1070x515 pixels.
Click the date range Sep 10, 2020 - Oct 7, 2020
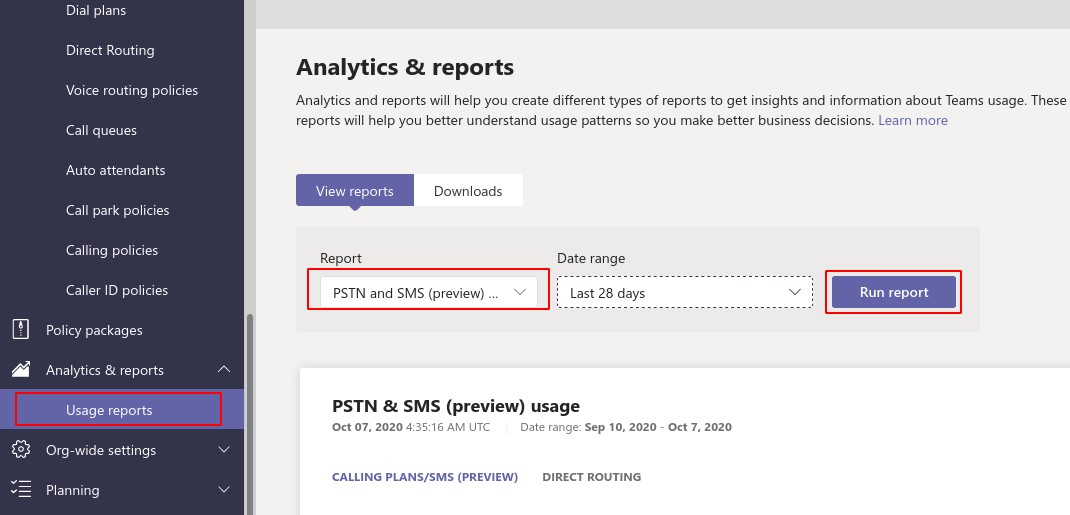[x=658, y=428]
